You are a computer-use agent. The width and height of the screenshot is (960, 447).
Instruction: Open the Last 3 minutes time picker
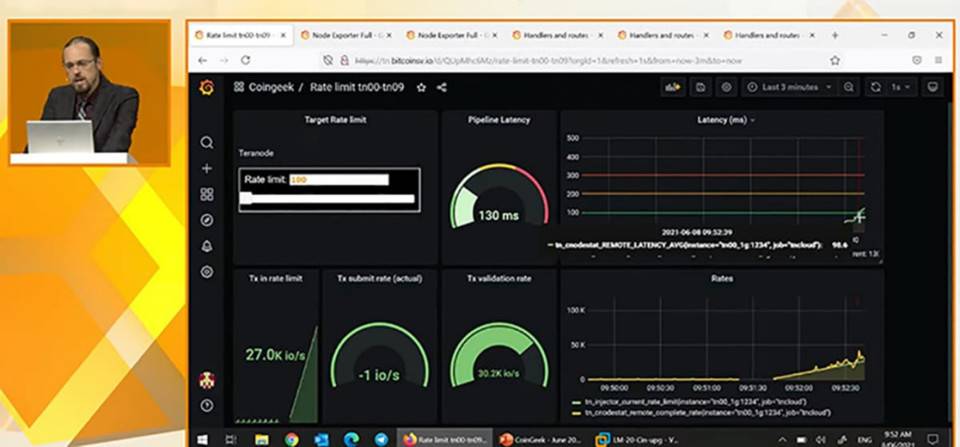[790, 88]
